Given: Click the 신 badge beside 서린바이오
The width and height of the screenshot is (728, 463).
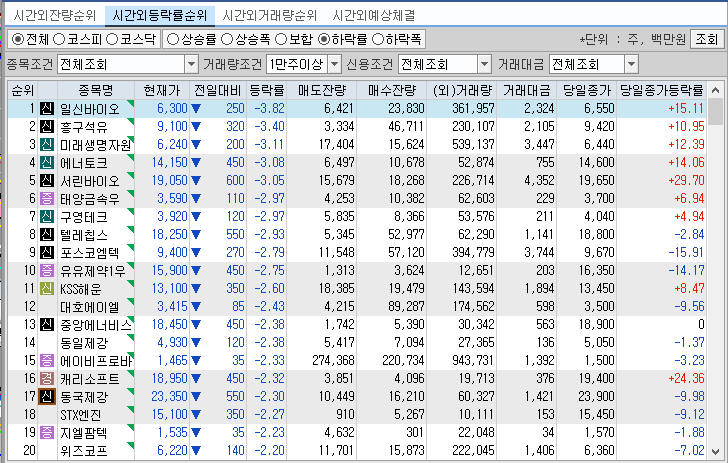Looking at the screenshot, I should [46, 181].
